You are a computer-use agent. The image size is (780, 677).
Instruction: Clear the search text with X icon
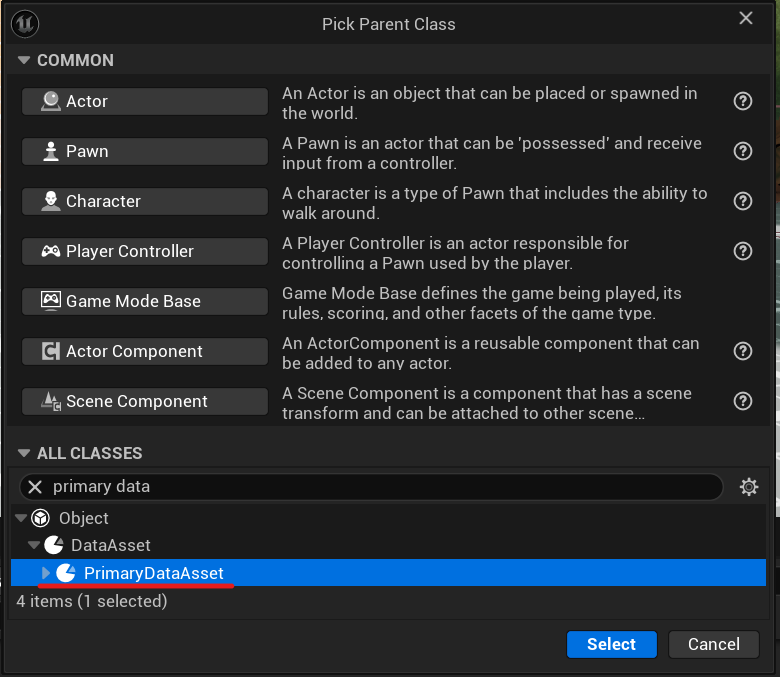(35, 487)
